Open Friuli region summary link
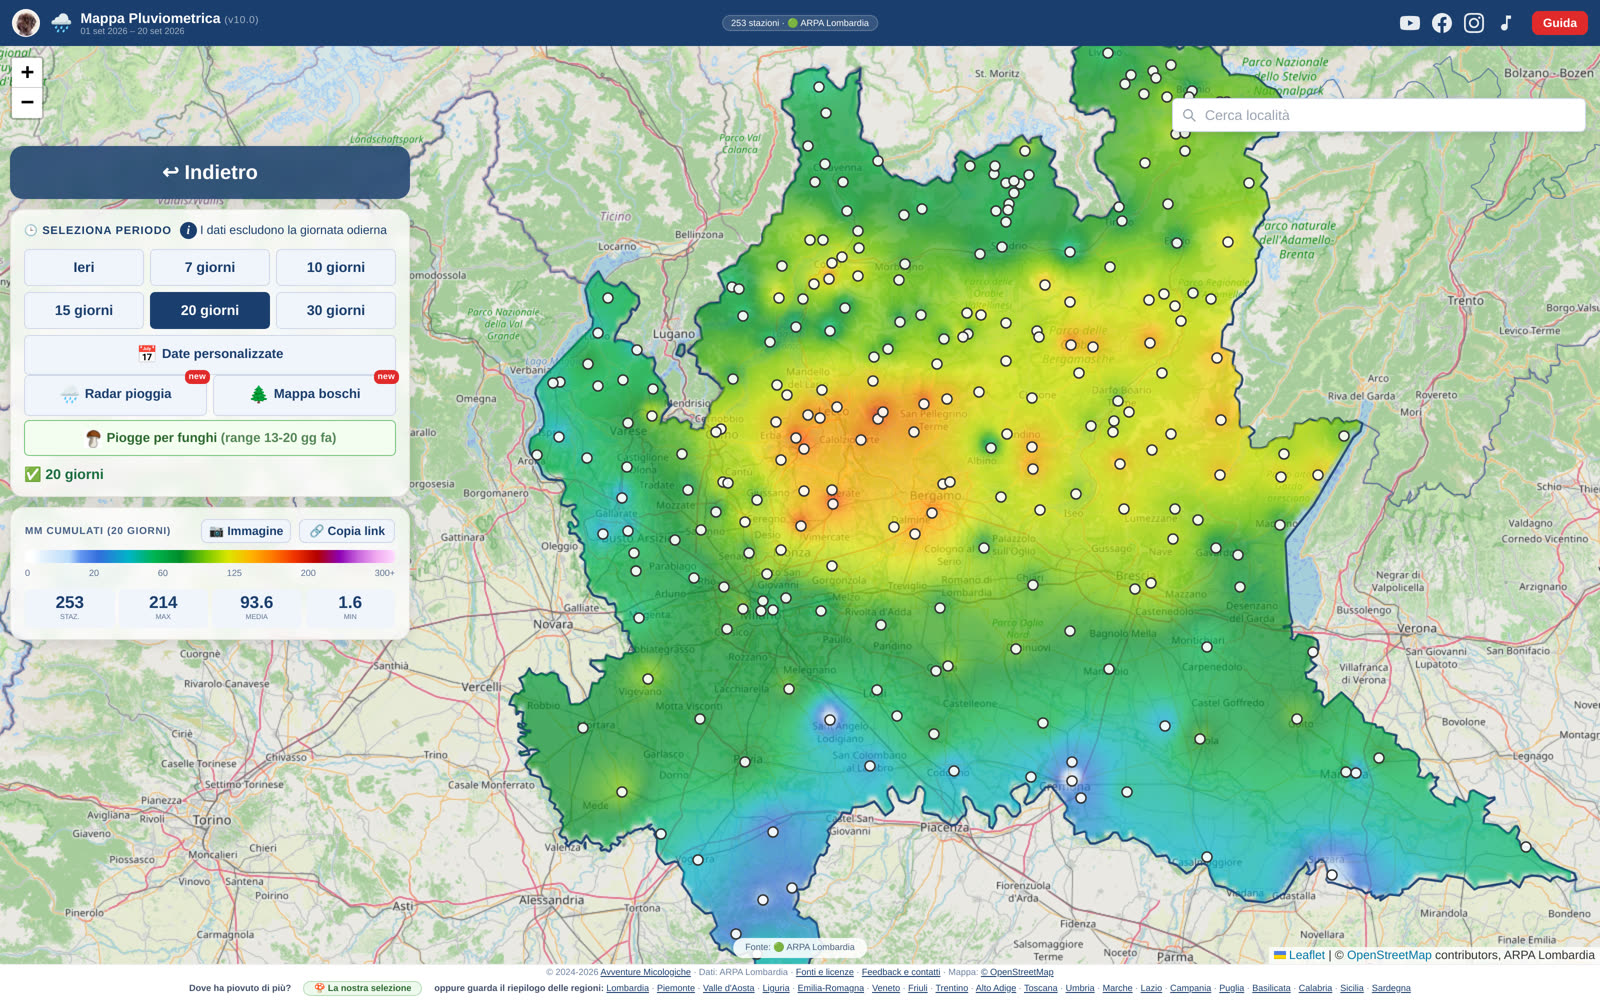The height and width of the screenshot is (1000, 1600). pos(918,988)
